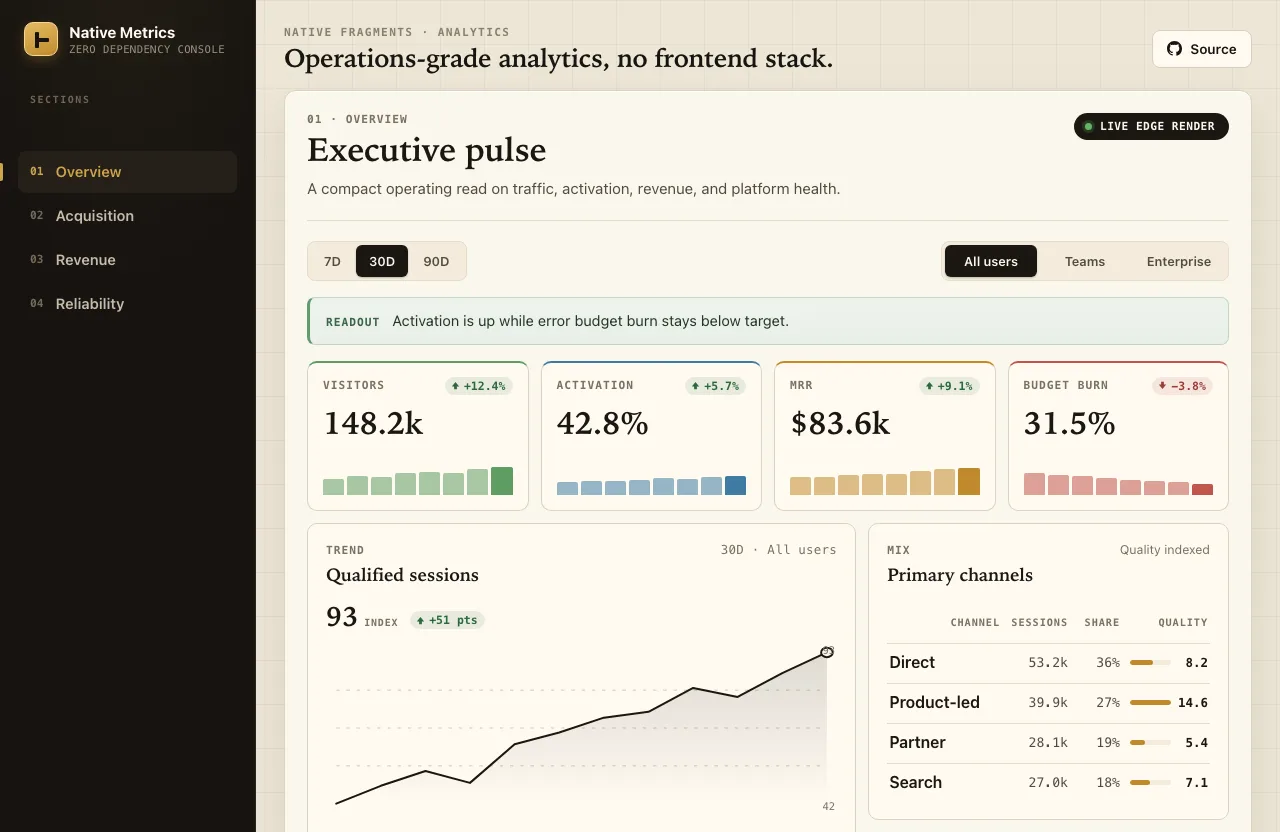Switch the range to 7D
Screen dimensions: 1280x832
click(332, 261)
